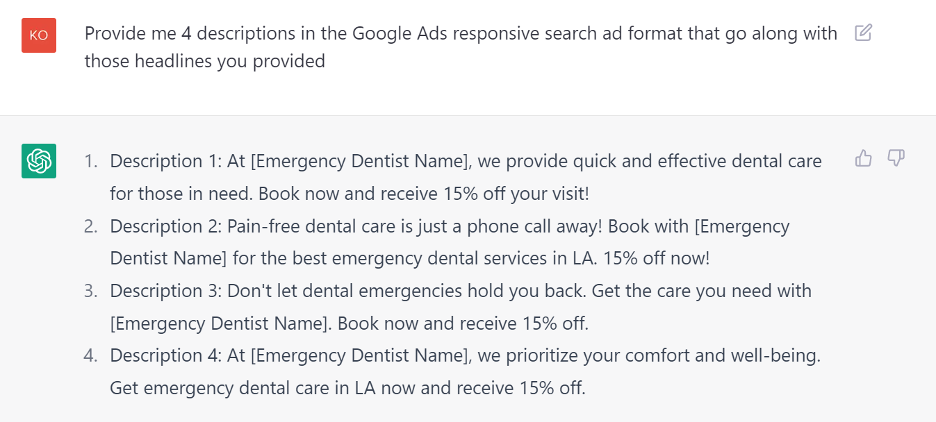Select the 'Description 1:' label text
Viewport: 936px width, 422px height.
pos(166,161)
